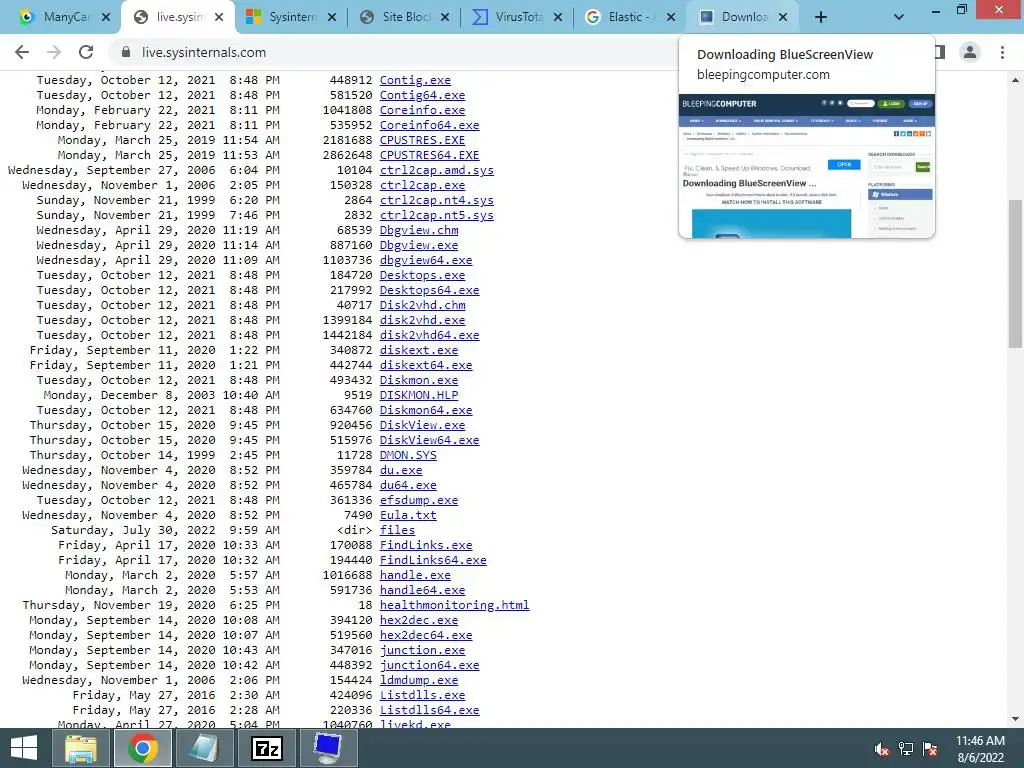This screenshot has width=1024, height=768.
Task: Go back to the previous page
Action: 22,52
